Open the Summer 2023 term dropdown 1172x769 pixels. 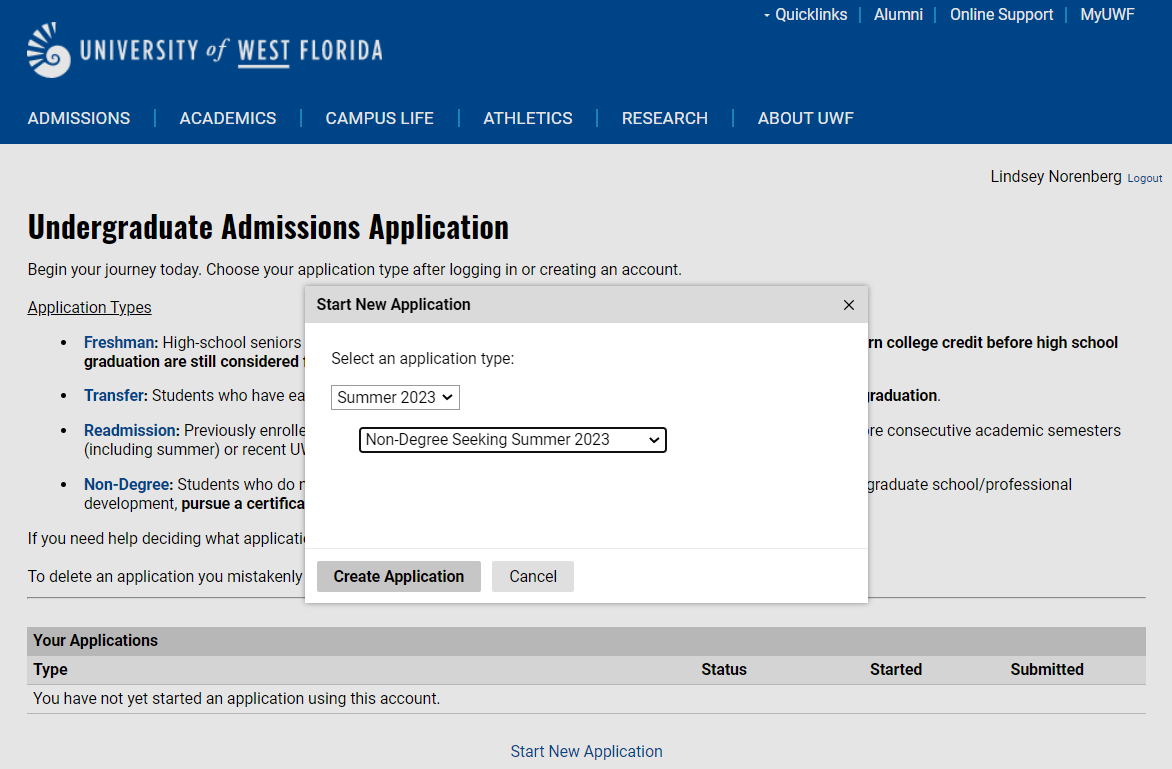(395, 398)
